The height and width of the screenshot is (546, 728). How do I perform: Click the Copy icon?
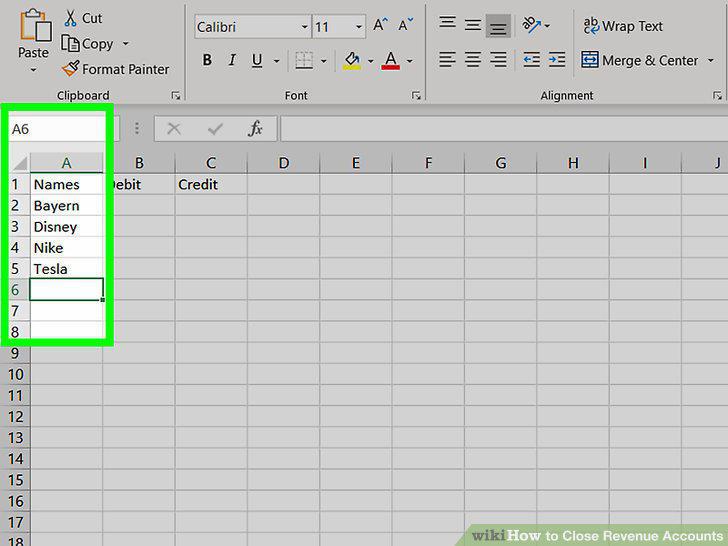(71, 44)
